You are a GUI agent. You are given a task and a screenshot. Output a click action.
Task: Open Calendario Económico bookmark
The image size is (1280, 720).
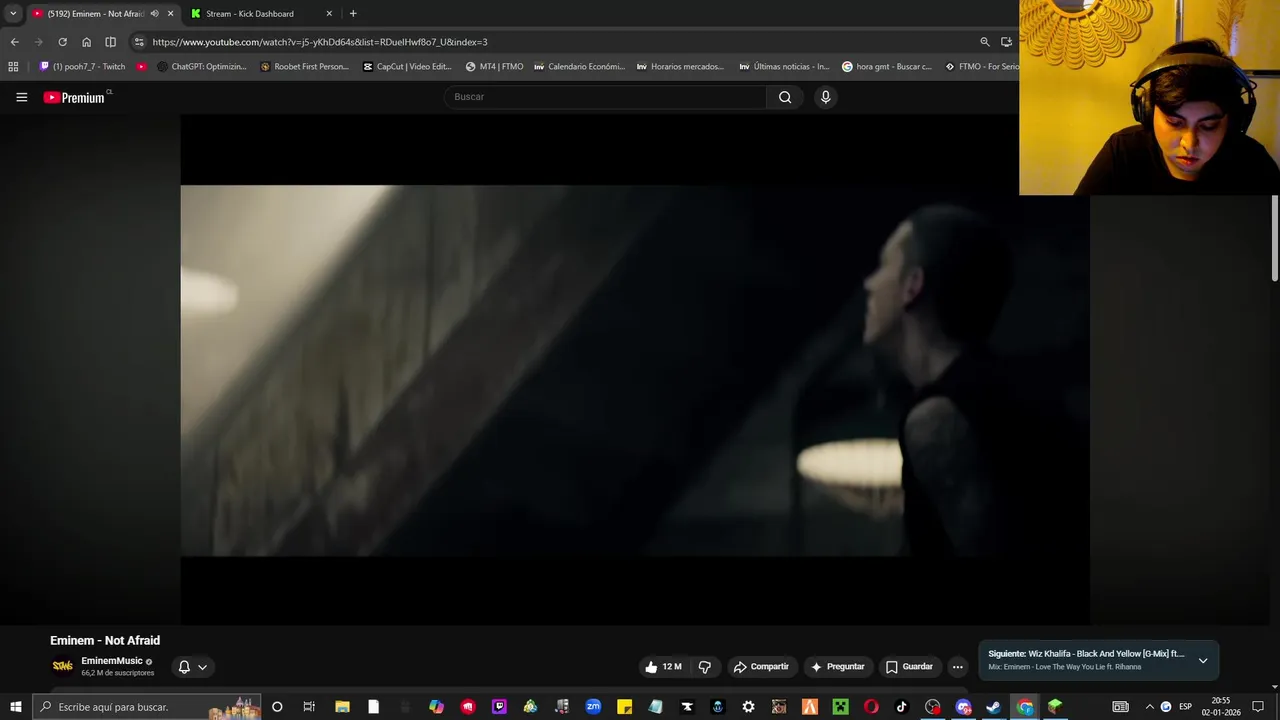point(579,67)
